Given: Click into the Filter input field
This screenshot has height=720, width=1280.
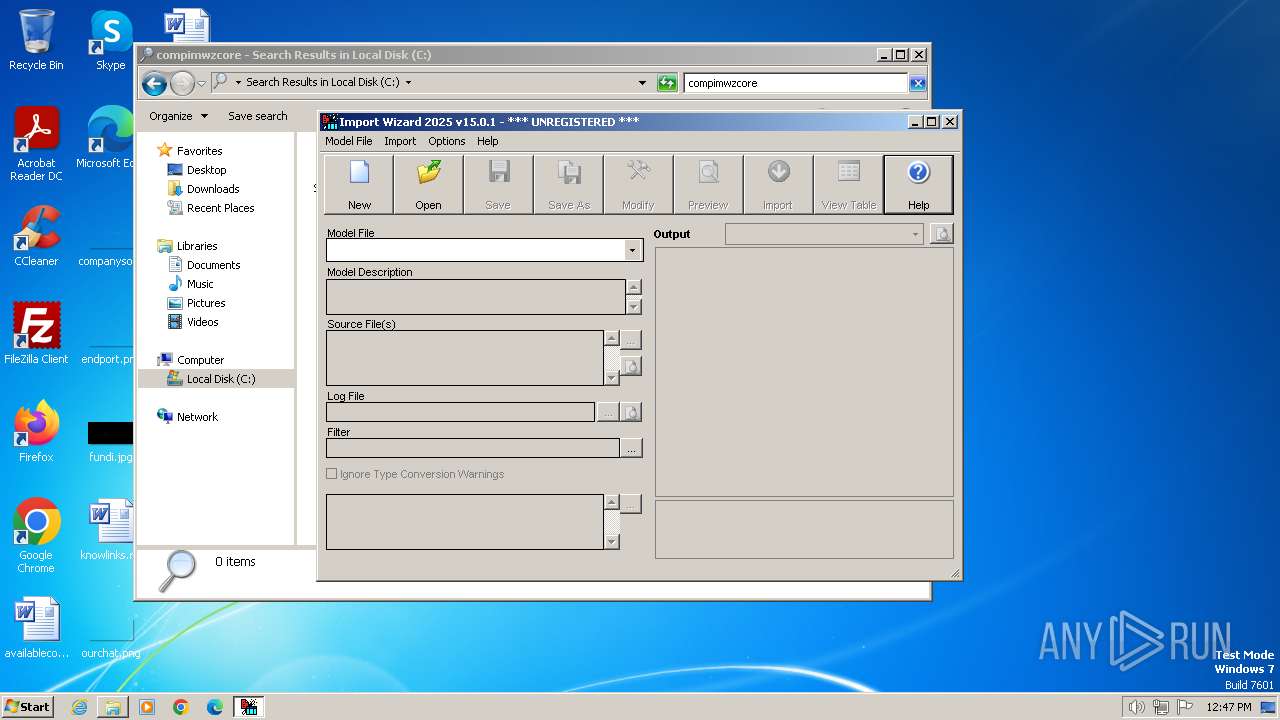Looking at the screenshot, I should (472, 448).
